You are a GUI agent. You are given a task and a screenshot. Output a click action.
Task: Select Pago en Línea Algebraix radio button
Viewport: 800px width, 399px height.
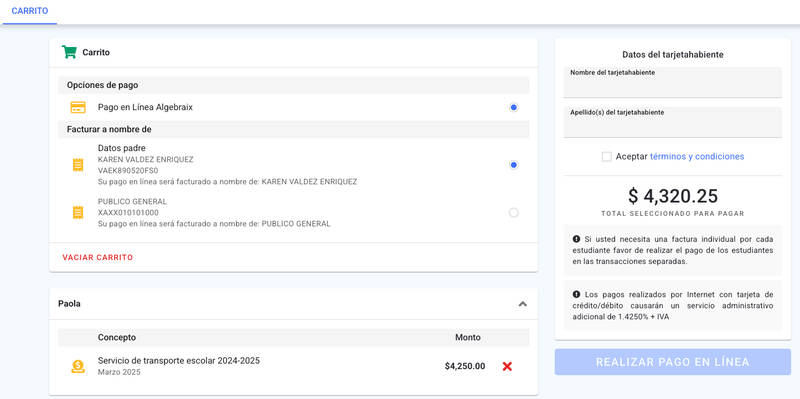tap(514, 108)
